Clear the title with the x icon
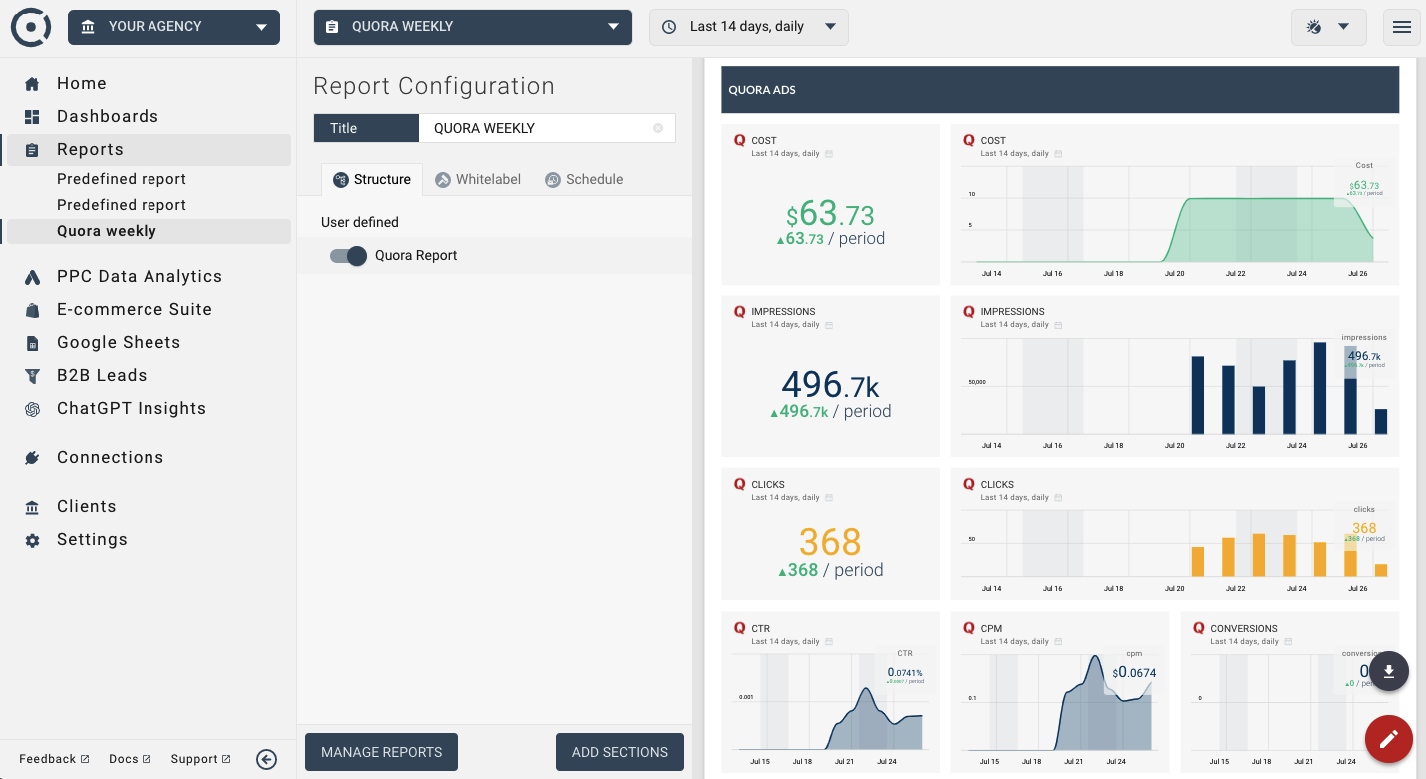Viewport: 1426px width, 779px height. coord(658,128)
